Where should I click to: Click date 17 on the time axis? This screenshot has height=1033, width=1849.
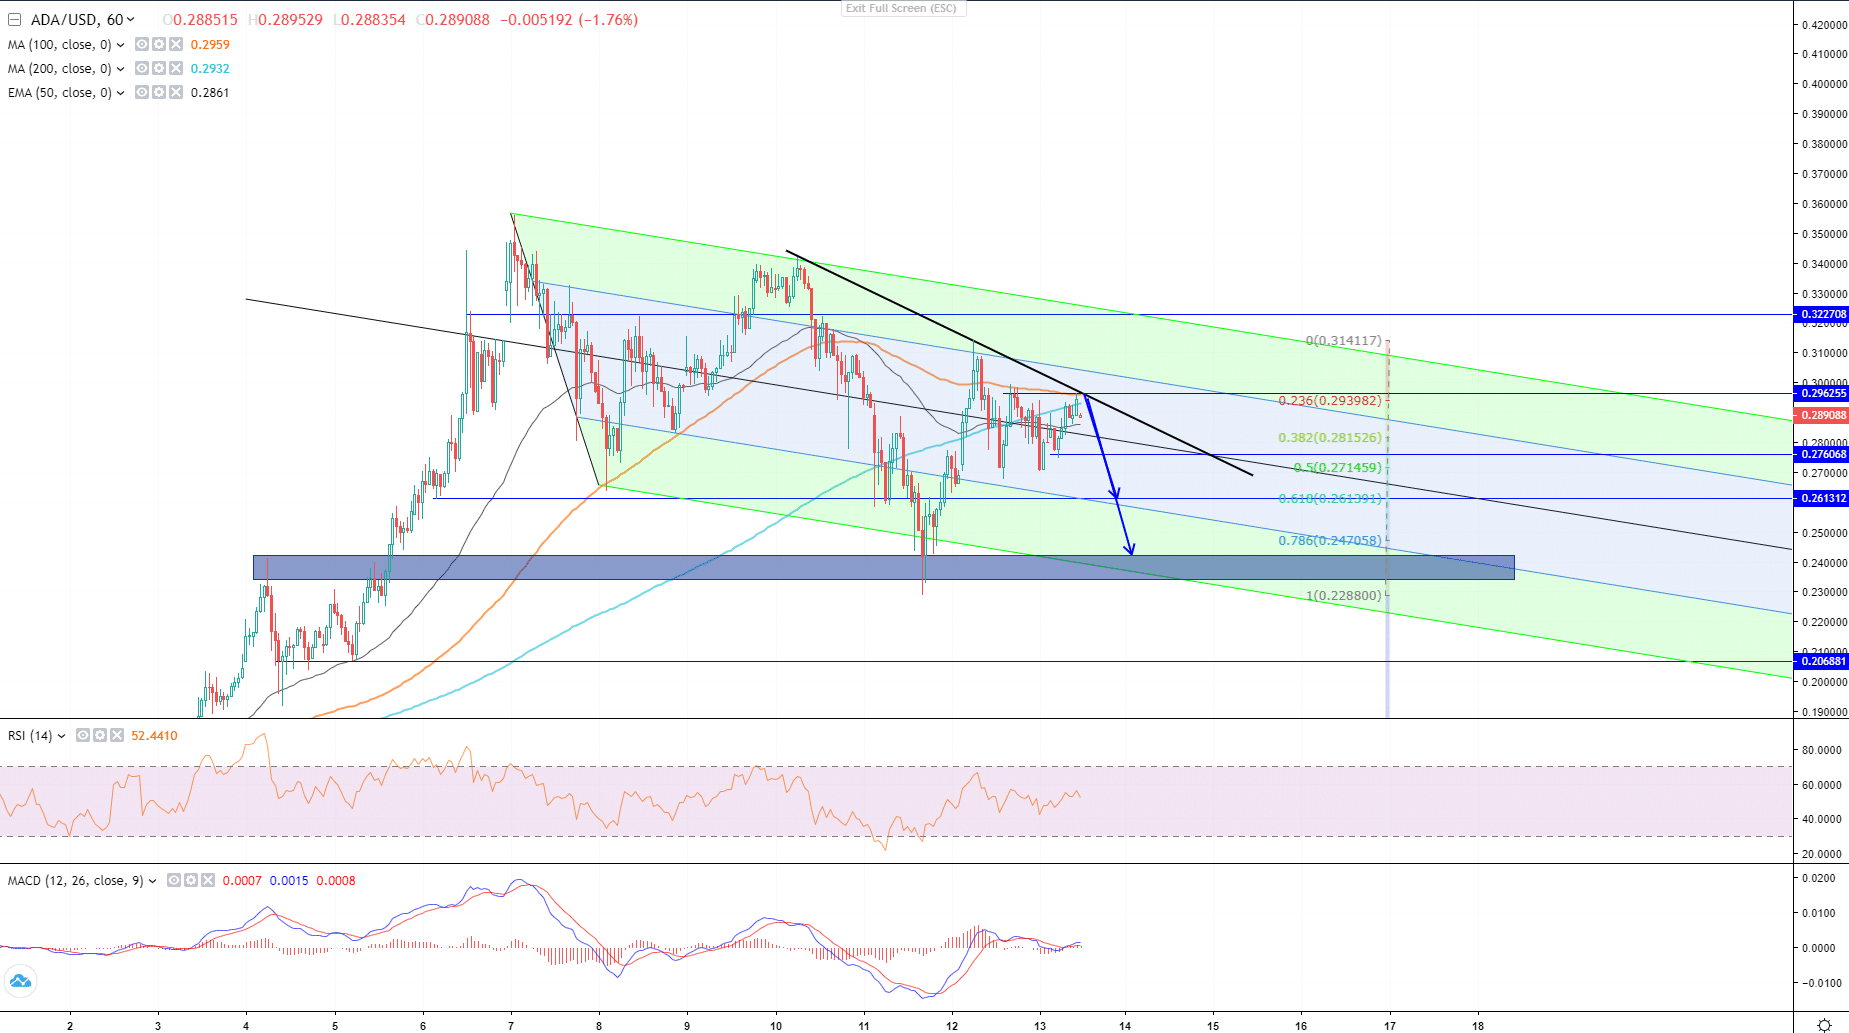click(1390, 1026)
